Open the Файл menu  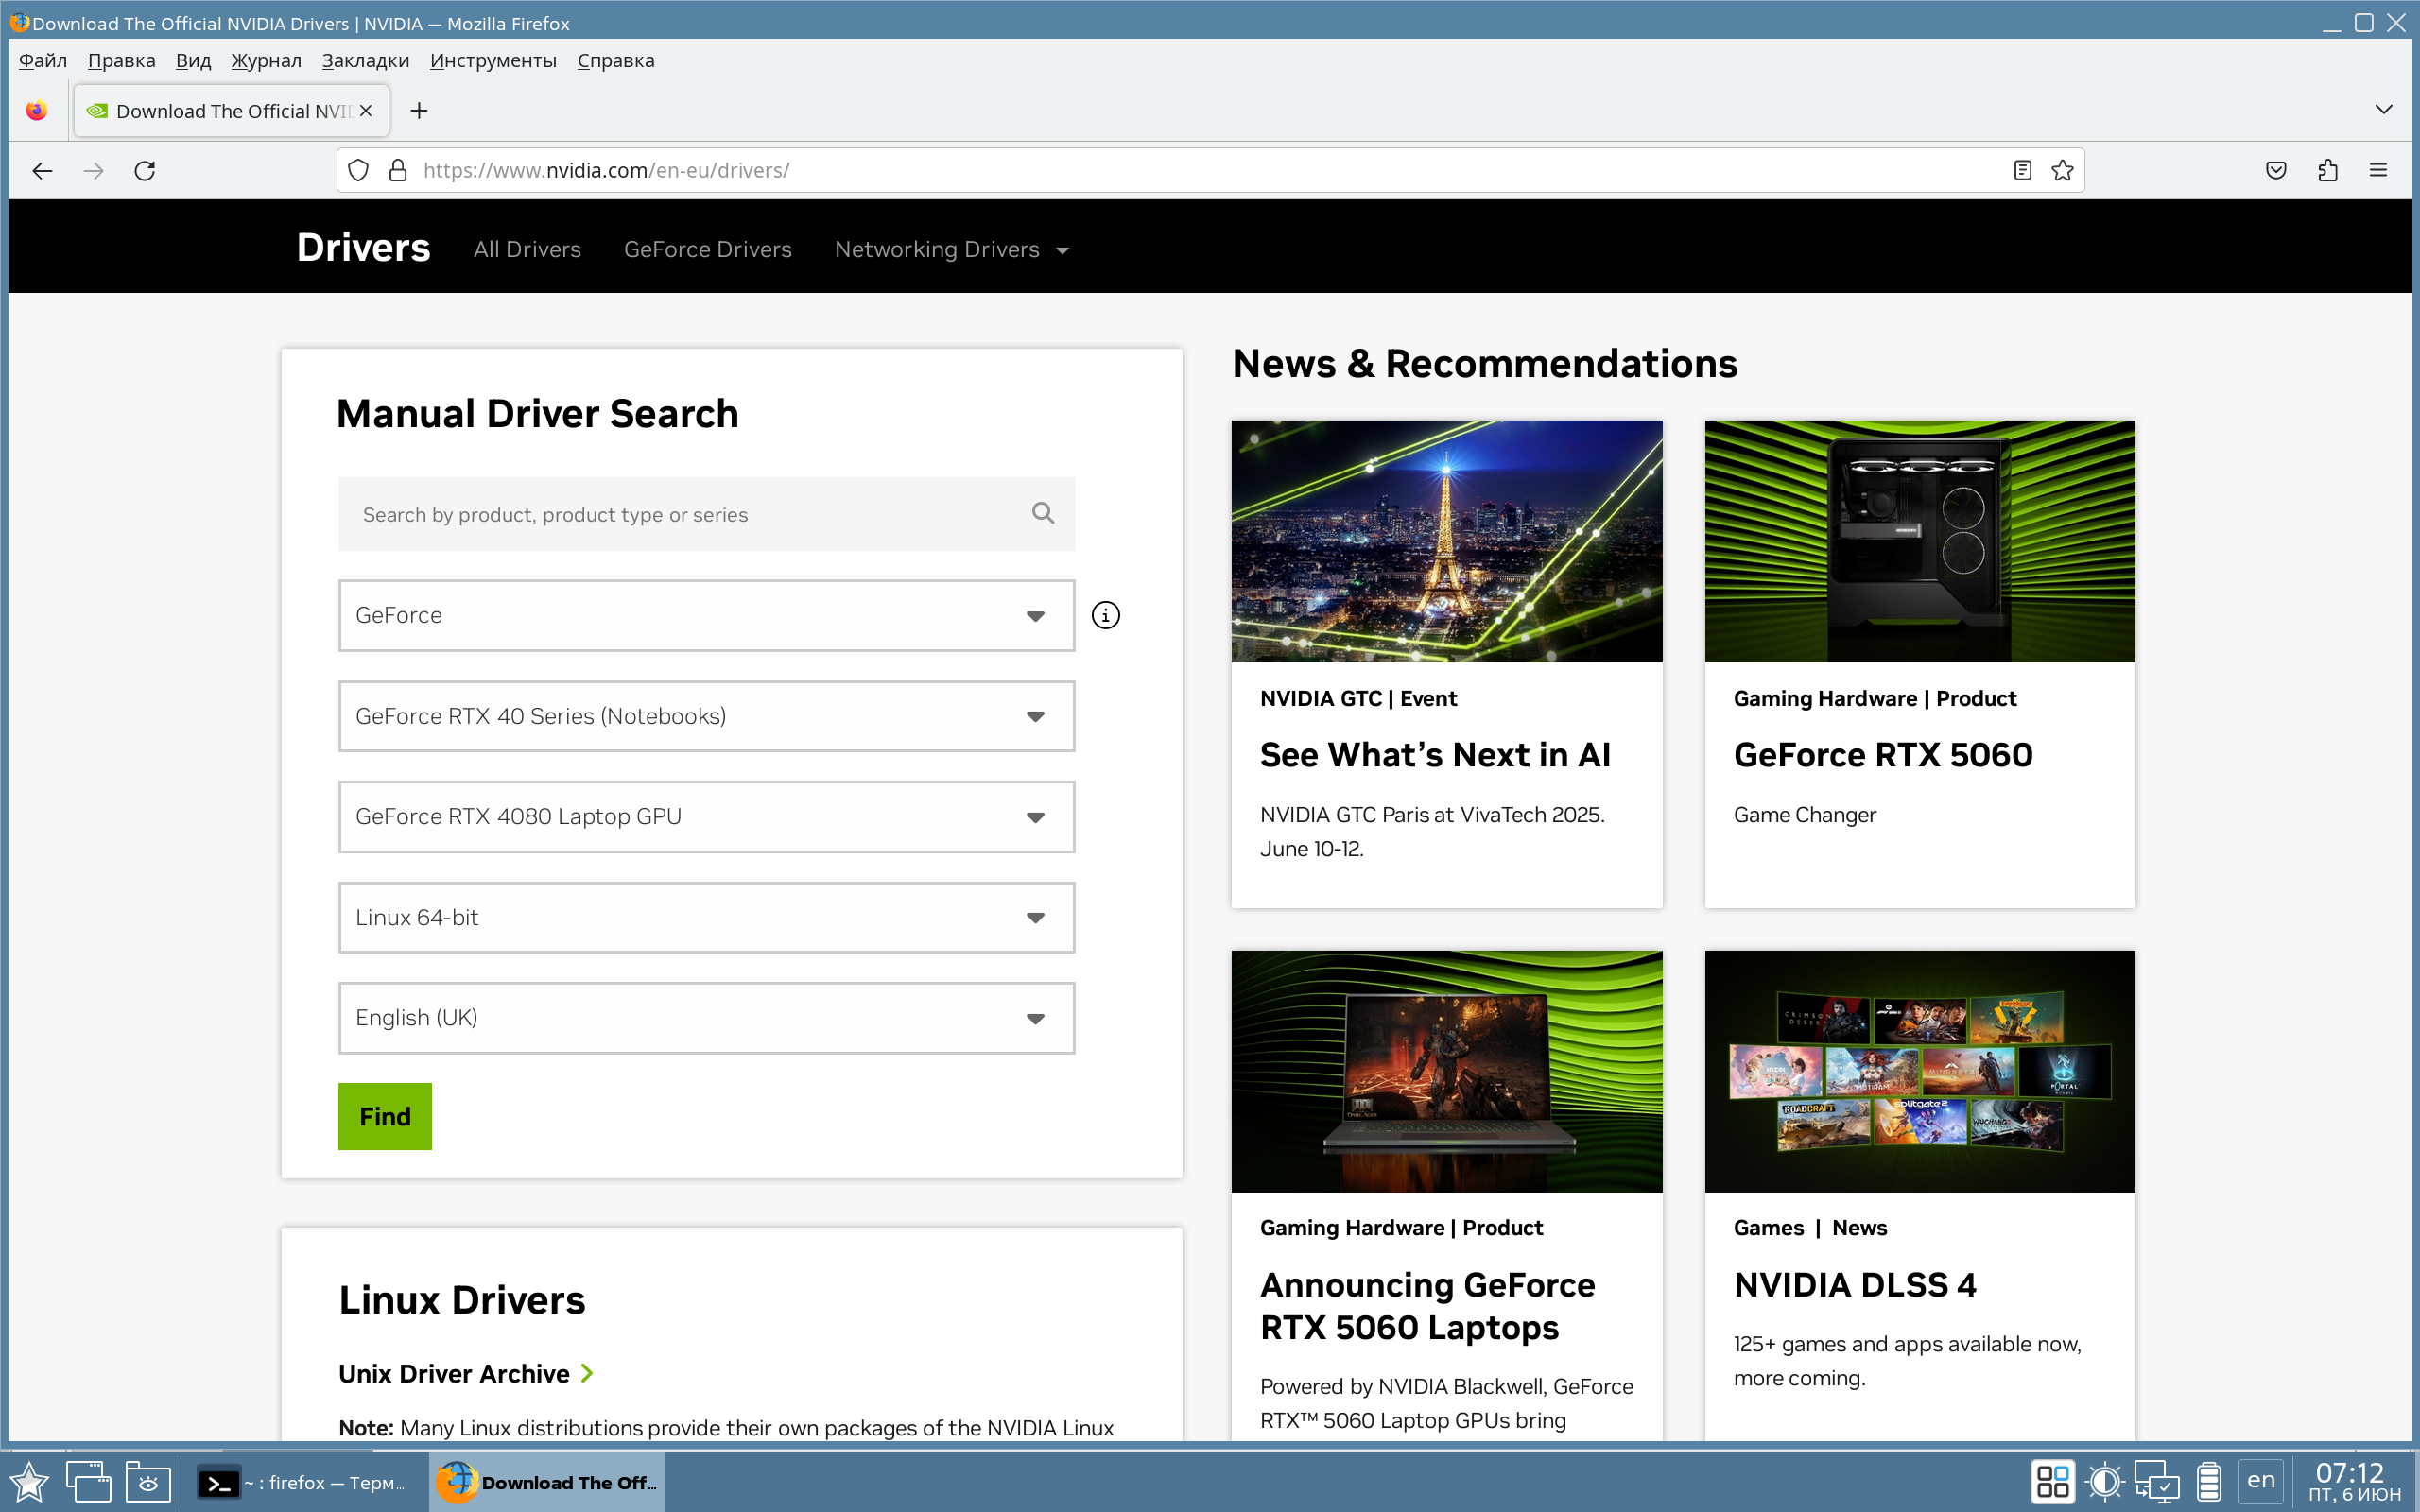(x=43, y=60)
